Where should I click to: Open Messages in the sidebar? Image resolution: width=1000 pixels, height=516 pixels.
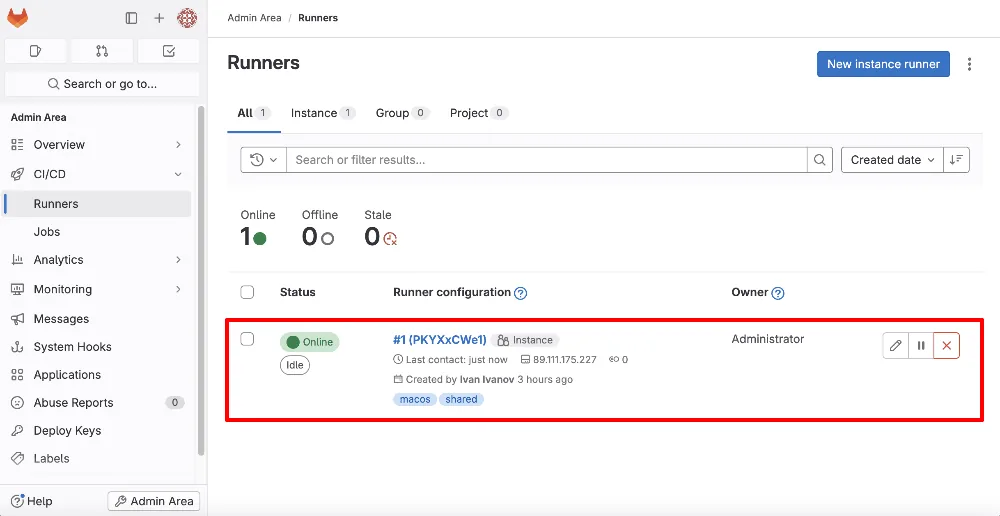point(97,319)
